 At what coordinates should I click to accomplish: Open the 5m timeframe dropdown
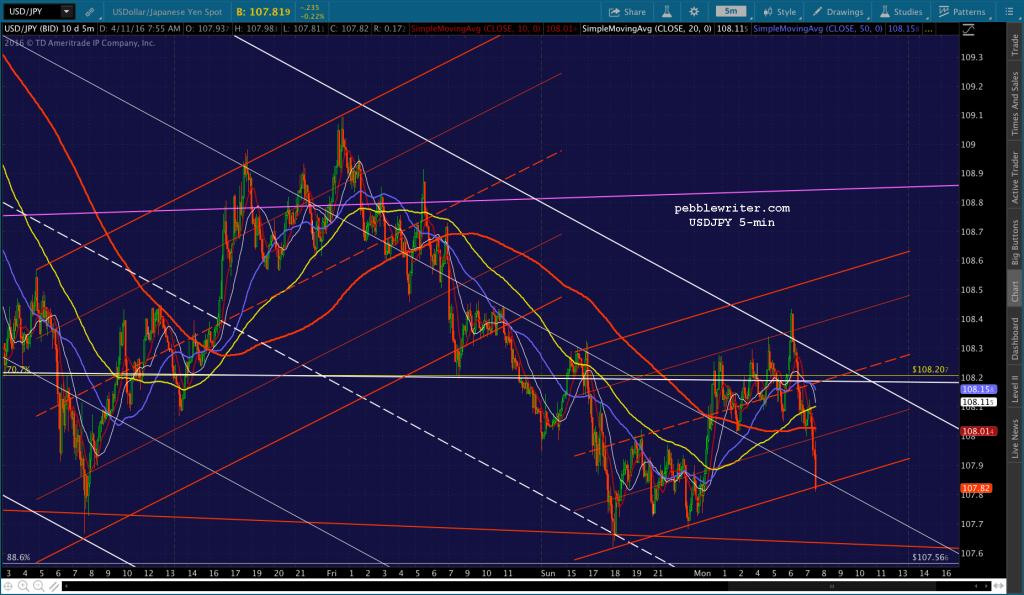coord(731,11)
